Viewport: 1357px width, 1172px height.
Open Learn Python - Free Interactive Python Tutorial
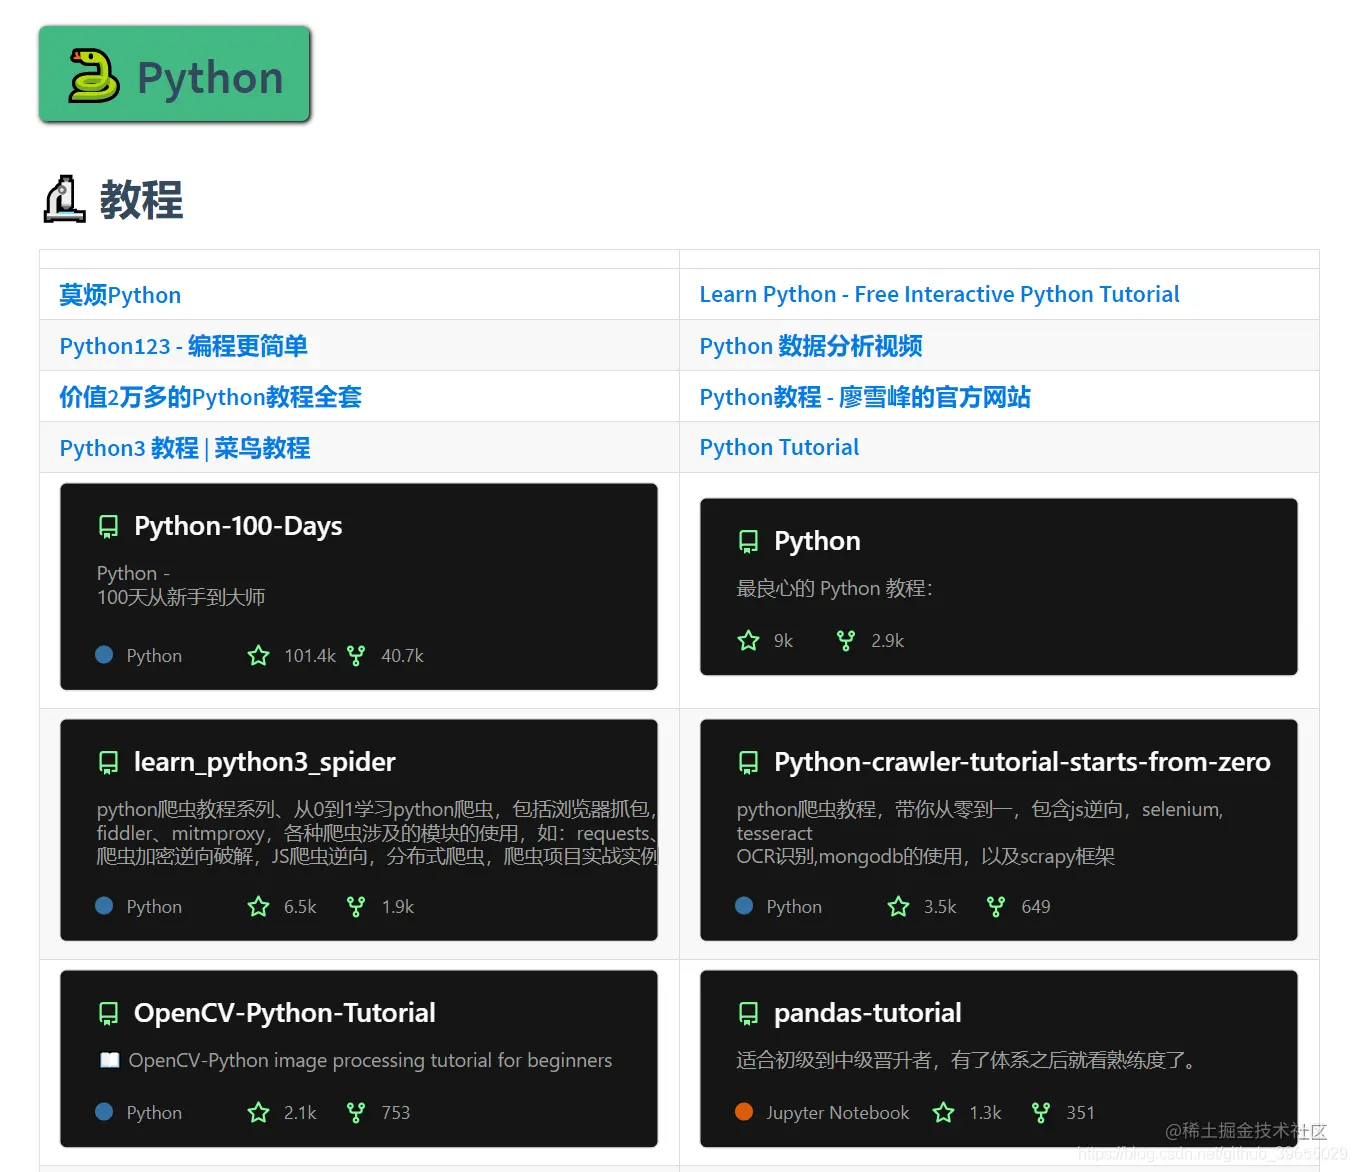coord(939,294)
